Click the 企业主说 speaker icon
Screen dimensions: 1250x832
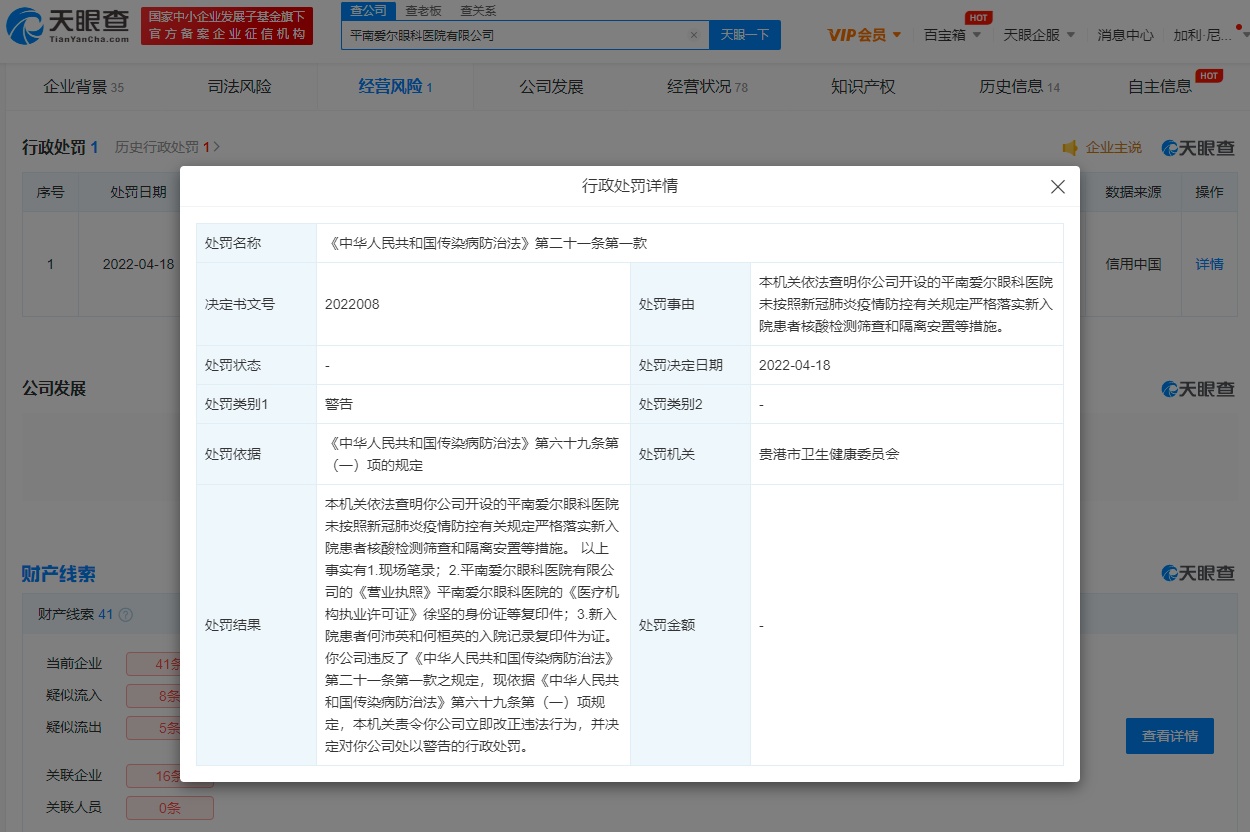pyautogui.click(x=1070, y=148)
